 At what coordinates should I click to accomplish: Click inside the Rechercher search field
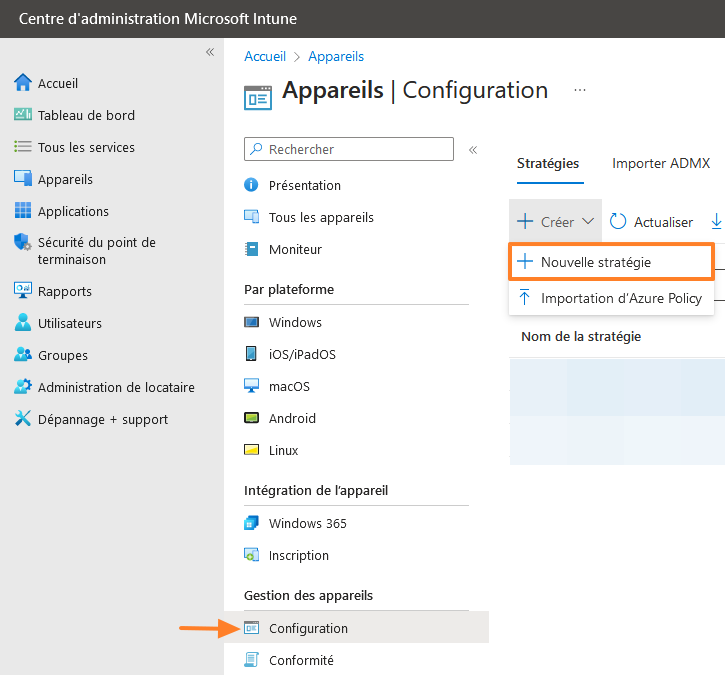click(x=349, y=149)
